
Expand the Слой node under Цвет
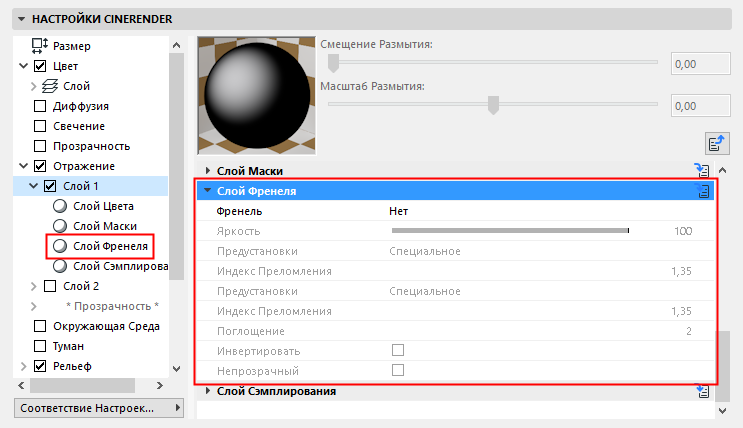click(x=34, y=86)
